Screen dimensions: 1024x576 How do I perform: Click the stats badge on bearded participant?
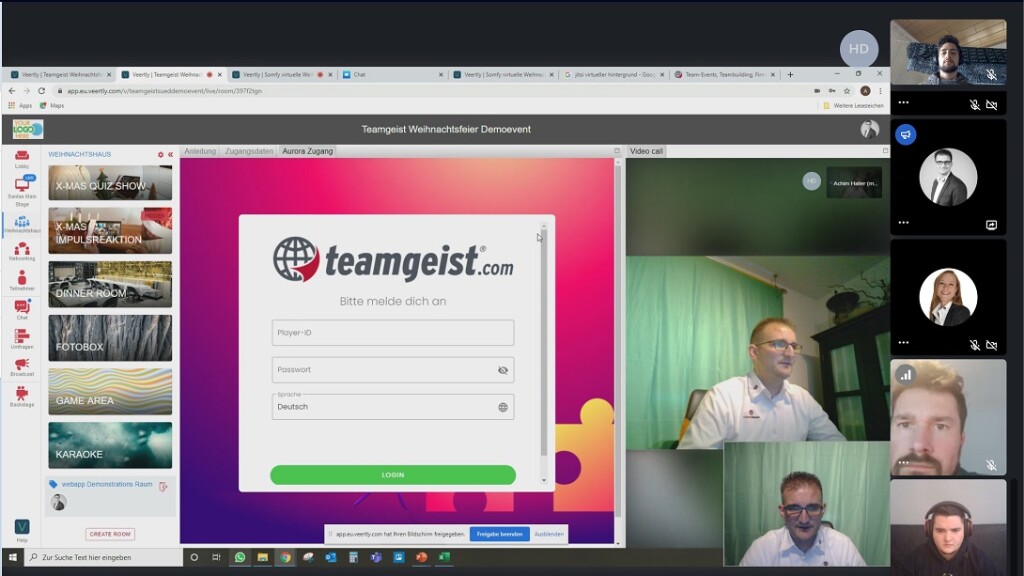pyautogui.click(x=906, y=375)
